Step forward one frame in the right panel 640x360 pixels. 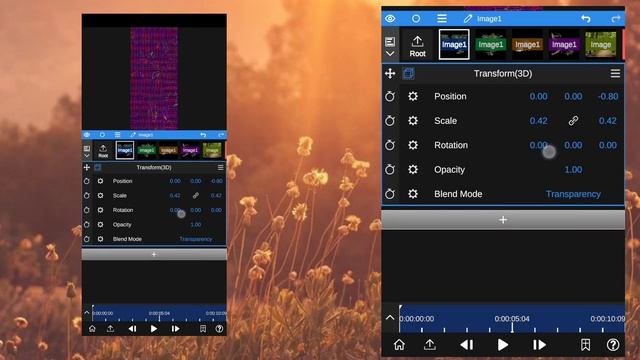539,345
